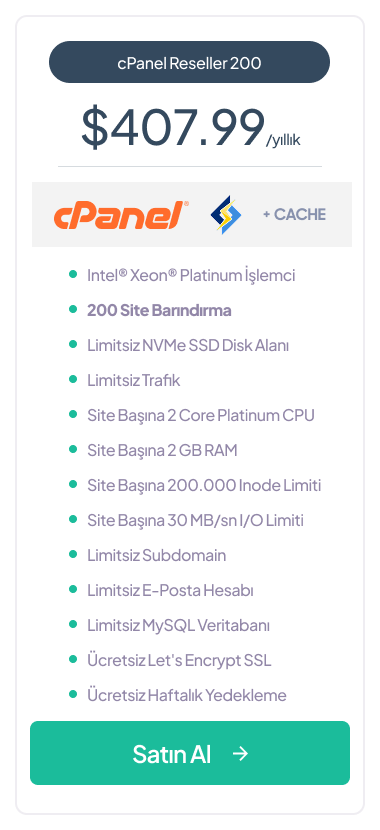Click Site Başına 2 Core Platinum CPU
This screenshot has height=830, width=380.
point(201,415)
